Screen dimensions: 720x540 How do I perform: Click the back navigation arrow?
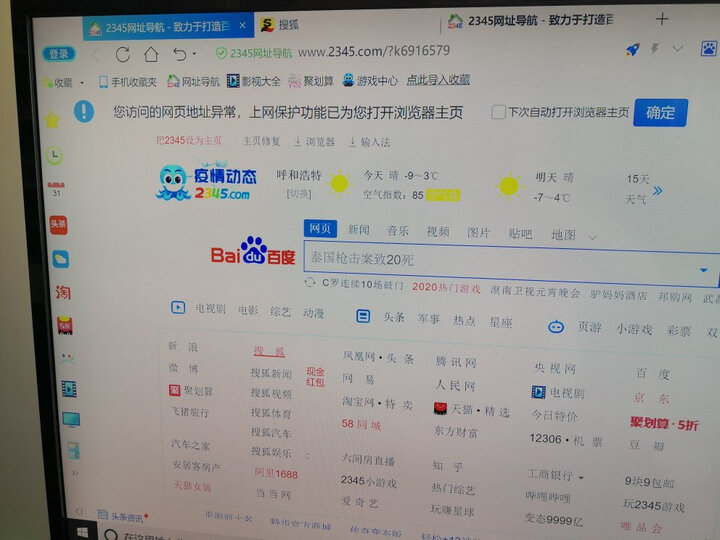(x=95, y=56)
